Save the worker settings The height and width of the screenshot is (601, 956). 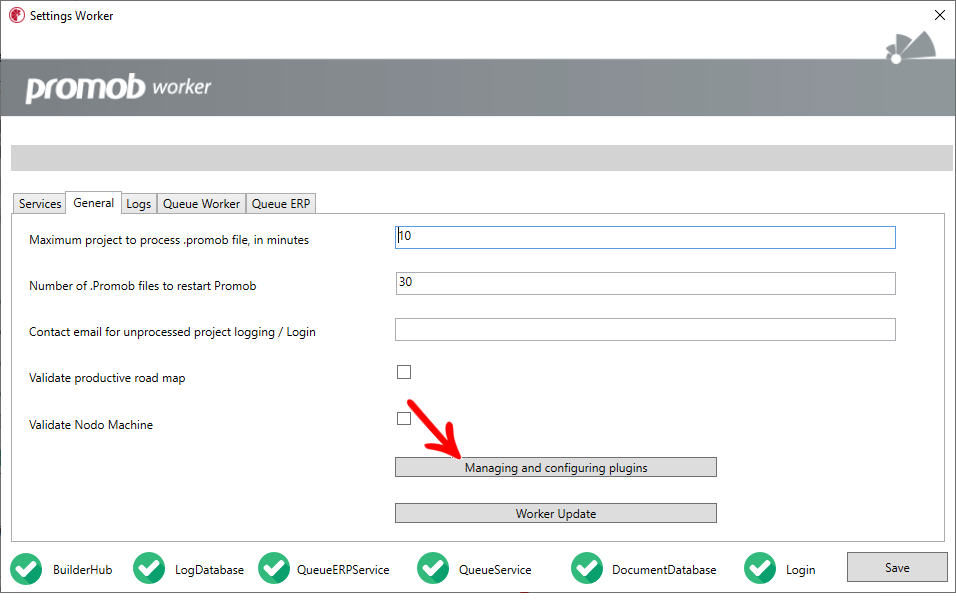[897, 567]
